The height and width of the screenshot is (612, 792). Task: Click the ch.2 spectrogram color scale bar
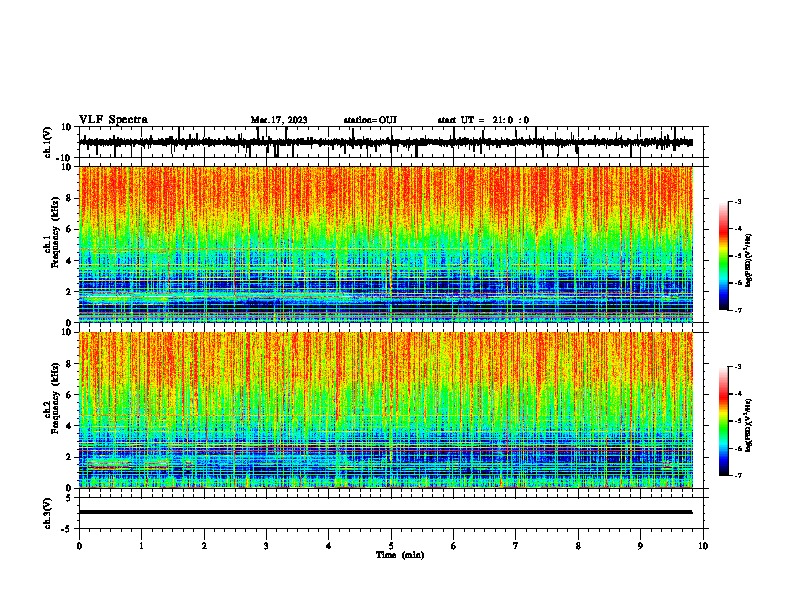724,421
